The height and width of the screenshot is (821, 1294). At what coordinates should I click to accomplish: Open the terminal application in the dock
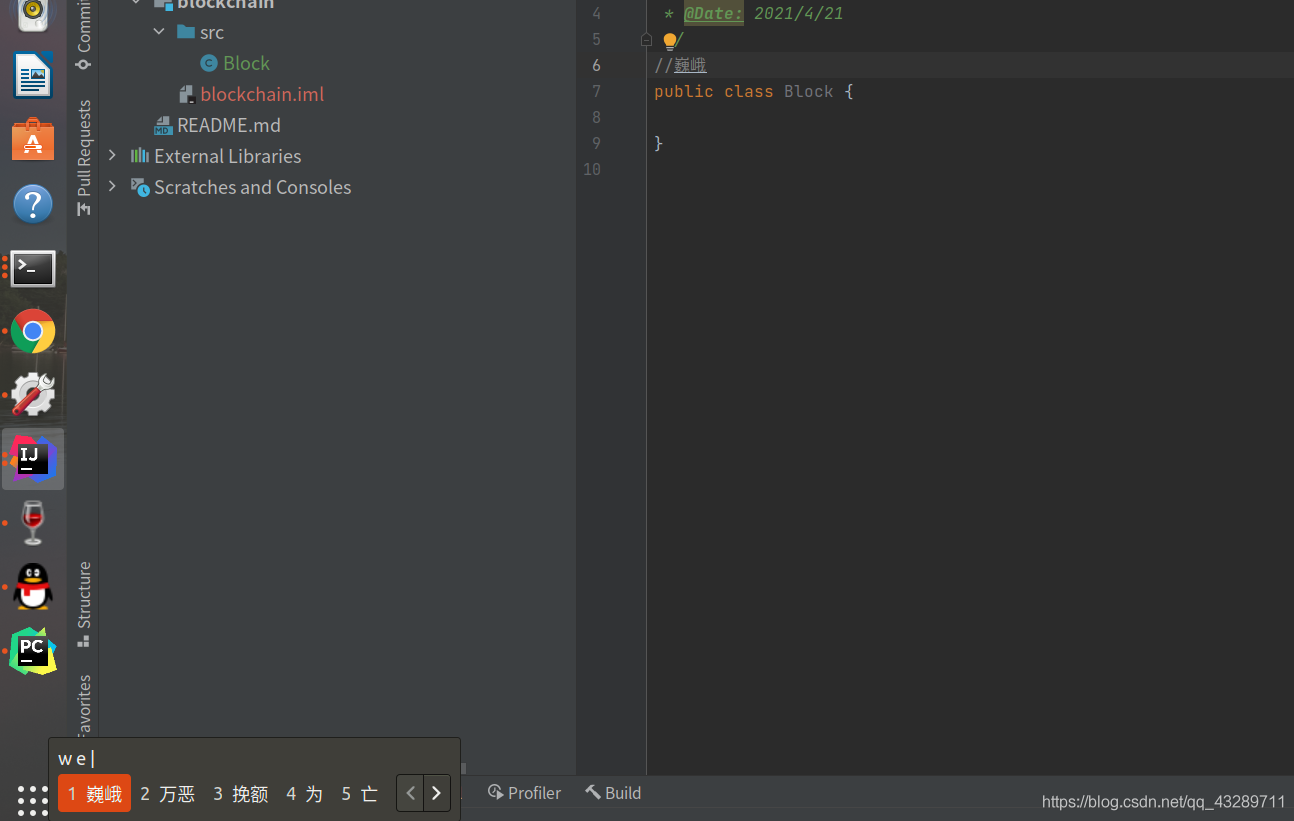33,268
